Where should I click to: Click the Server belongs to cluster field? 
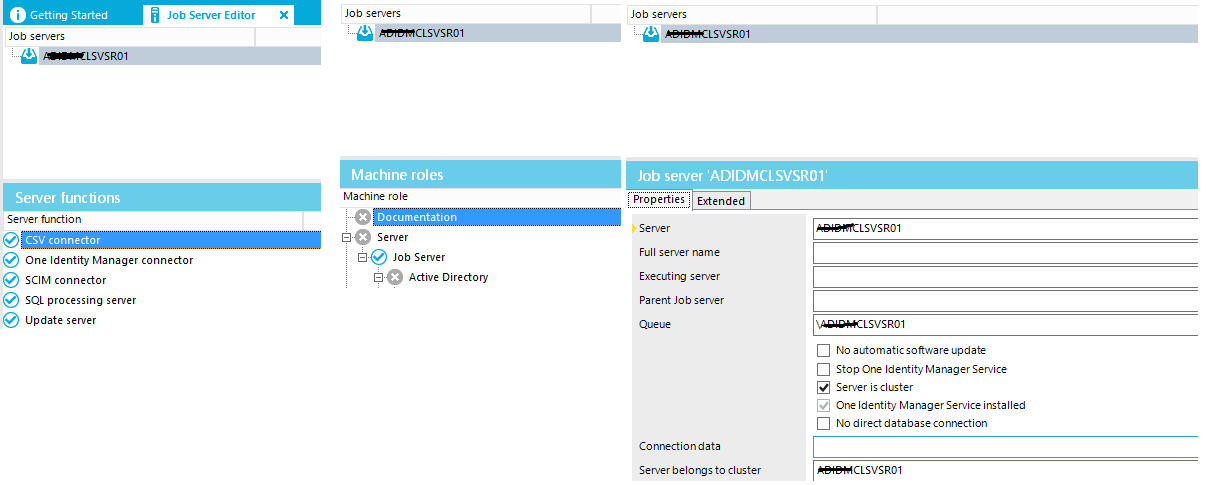click(x=1005, y=470)
